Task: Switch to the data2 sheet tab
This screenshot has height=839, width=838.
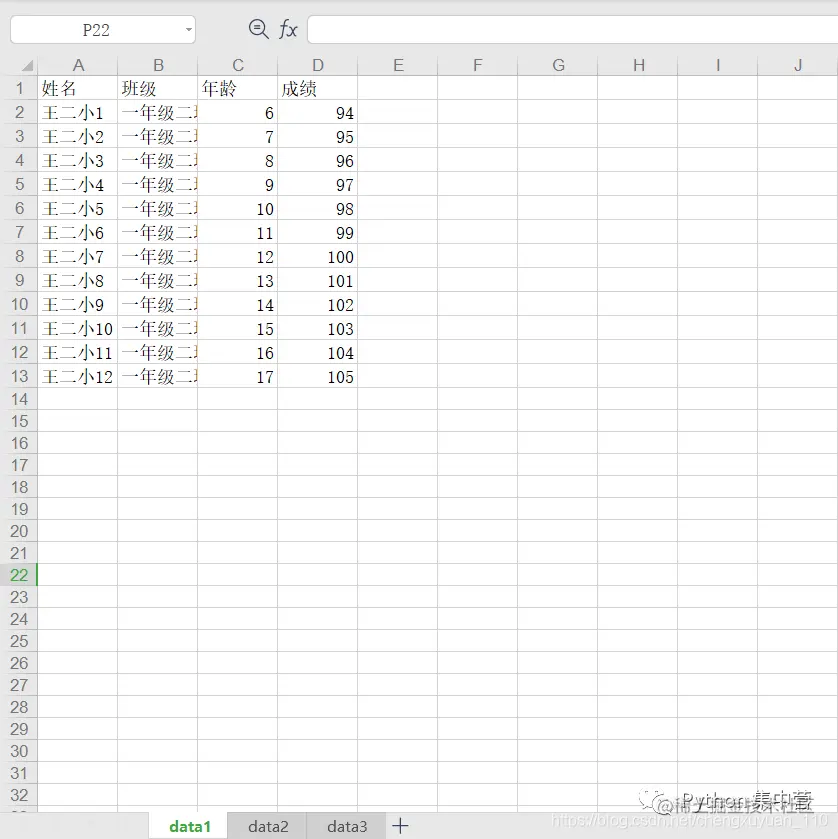Action: [268, 826]
